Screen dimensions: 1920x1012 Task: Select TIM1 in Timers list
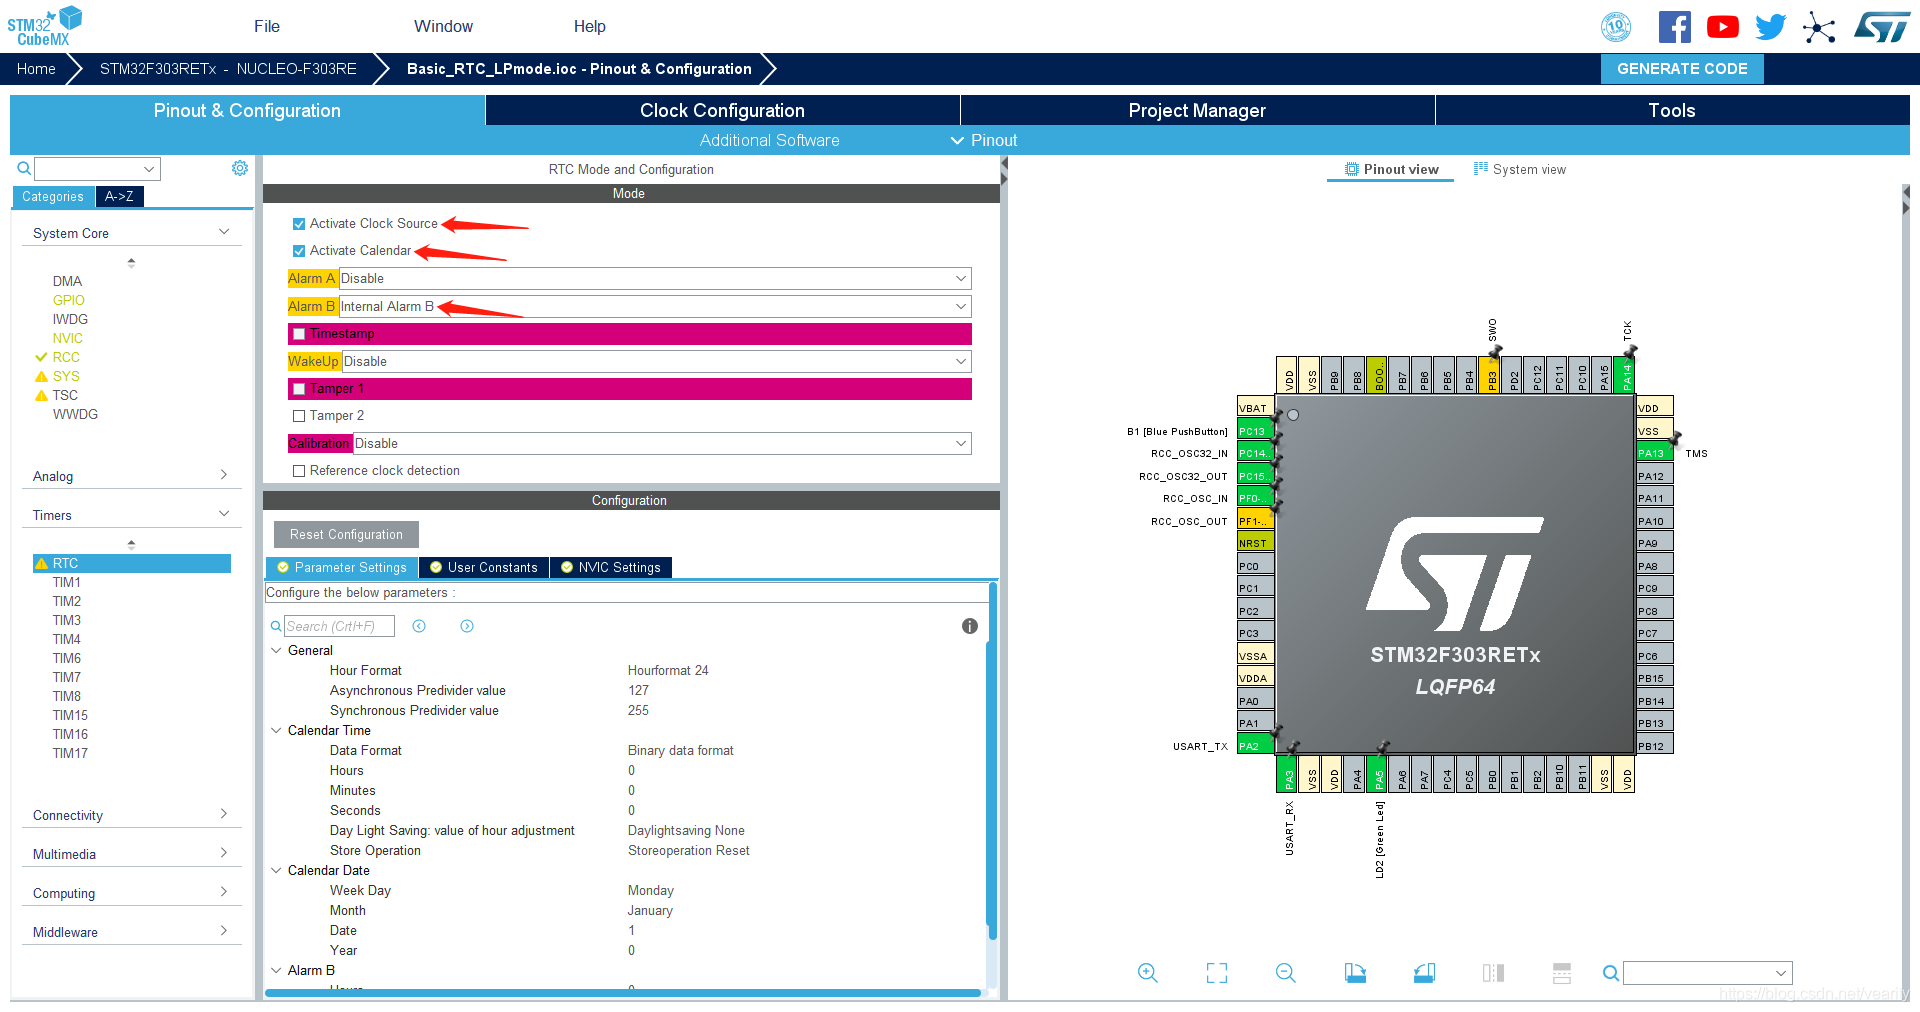(x=67, y=582)
